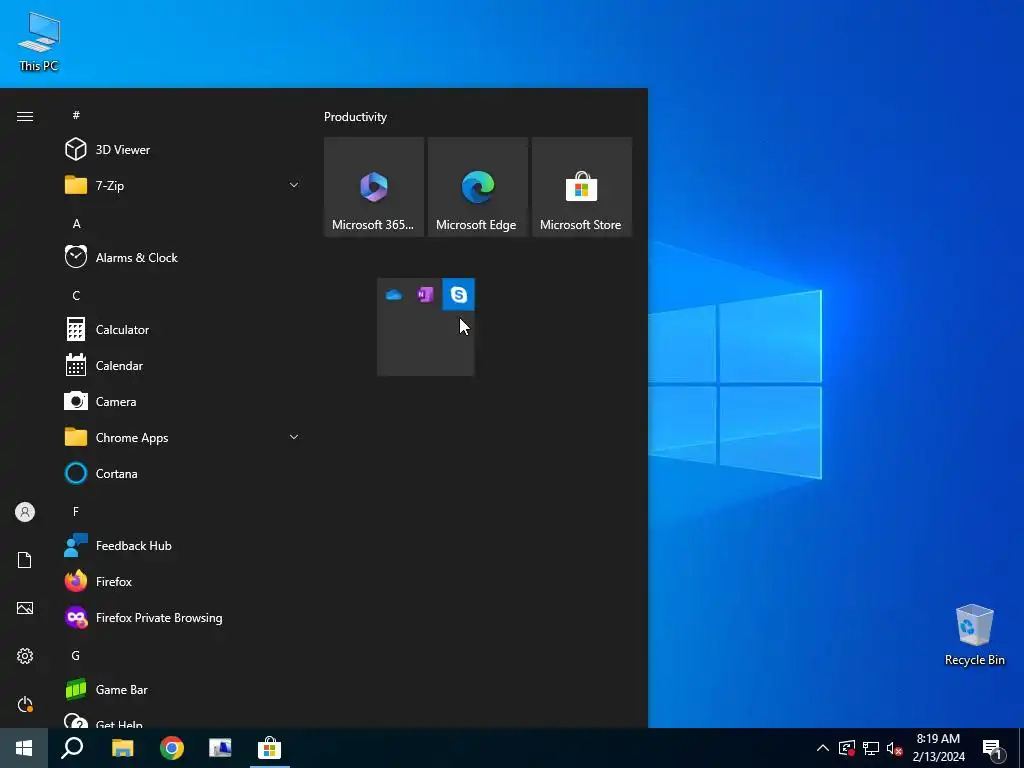Click the 'C' letter group header
1024x768 pixels.
76,295
